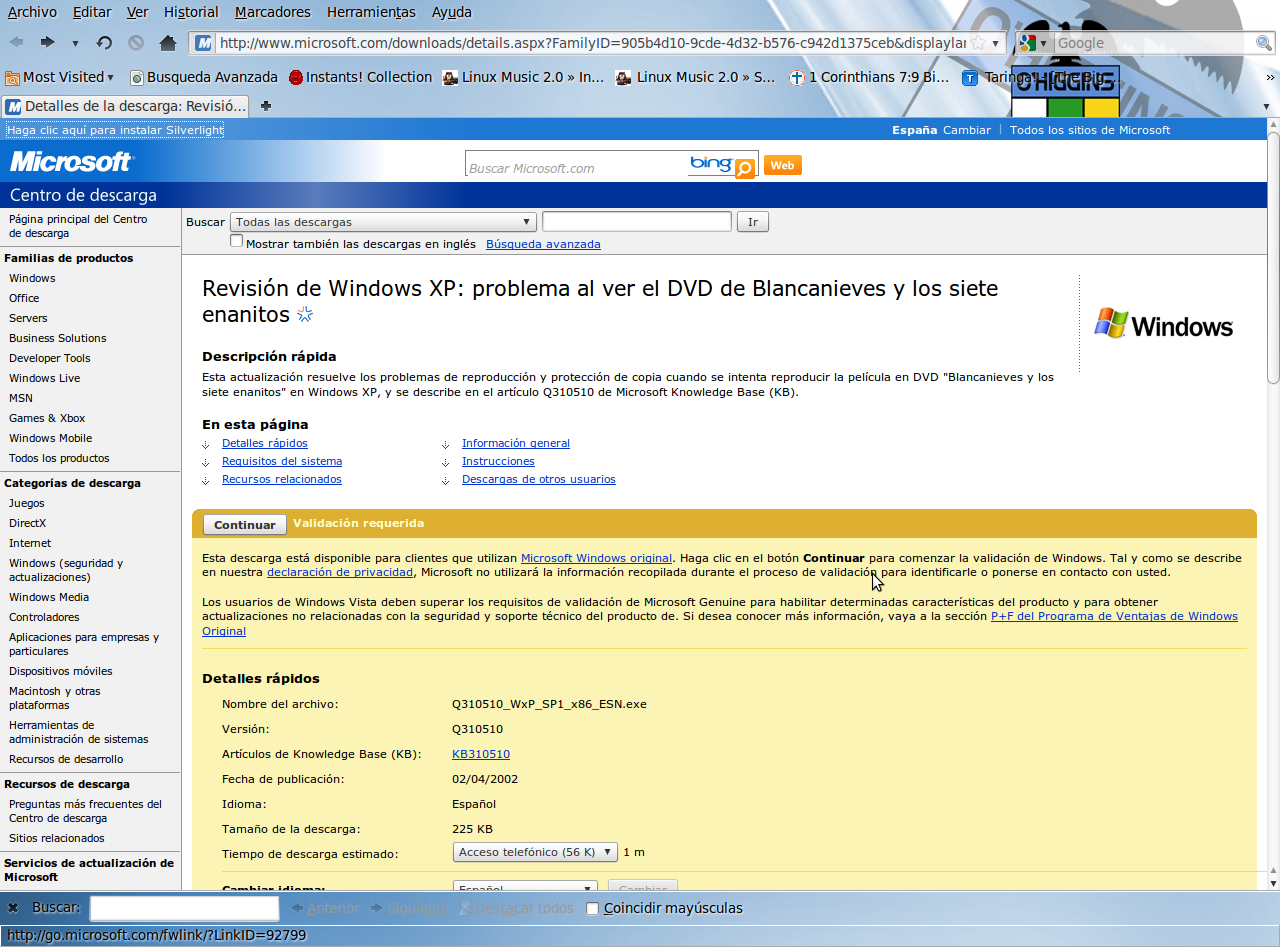
Task: Click the down arrow next to Instrucciones
Action: (446, 463)
